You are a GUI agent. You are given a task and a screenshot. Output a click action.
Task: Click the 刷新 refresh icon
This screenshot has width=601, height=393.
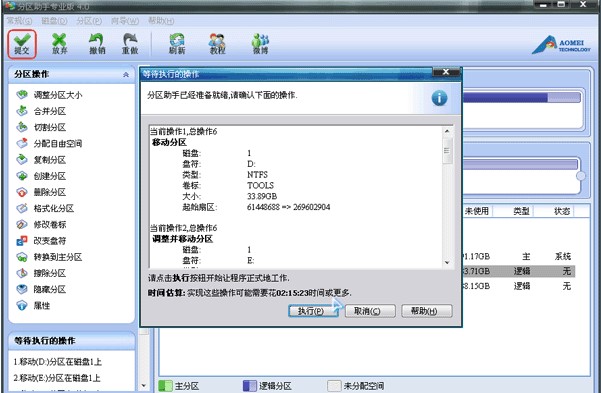pyautogui.click(x=177, y=44)
